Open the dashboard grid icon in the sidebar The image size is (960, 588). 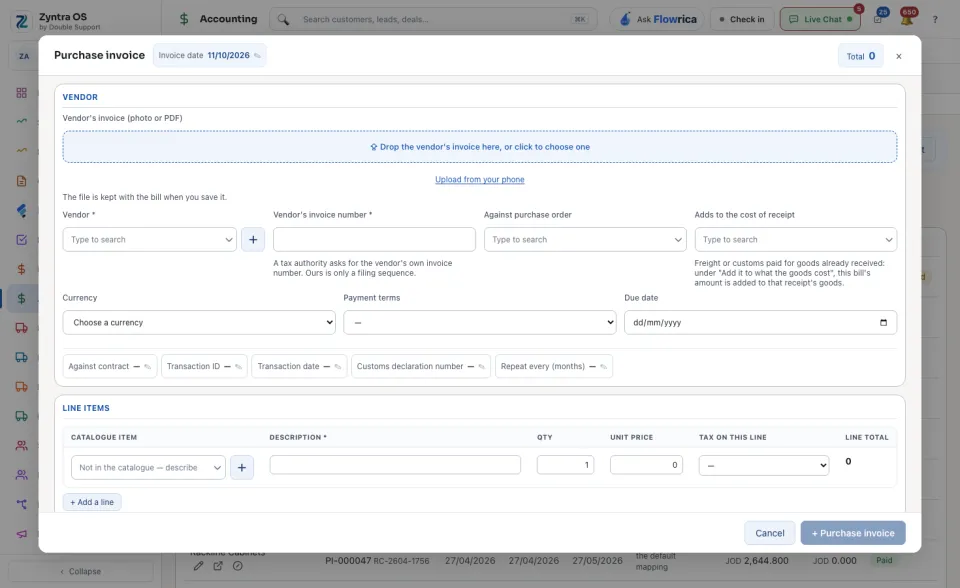tap(21, 92)
